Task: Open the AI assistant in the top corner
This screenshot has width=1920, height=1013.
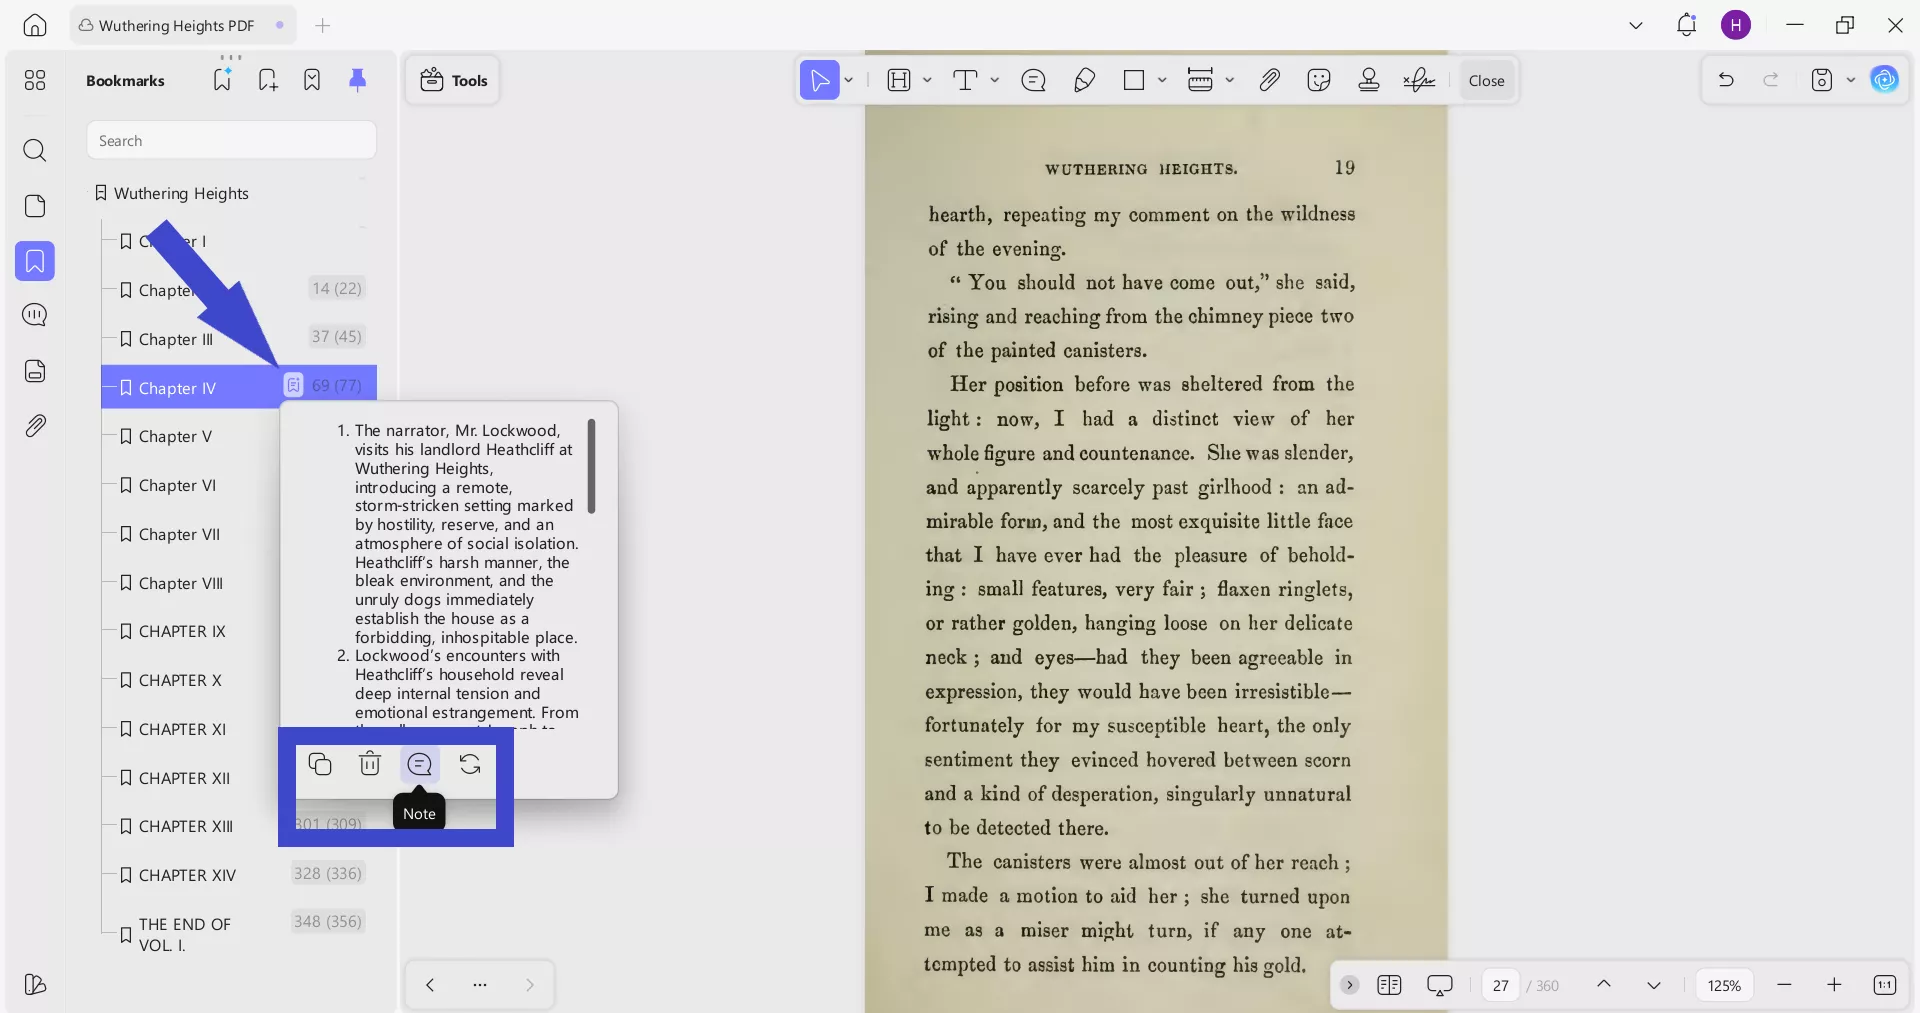Action: point(1886,80)
